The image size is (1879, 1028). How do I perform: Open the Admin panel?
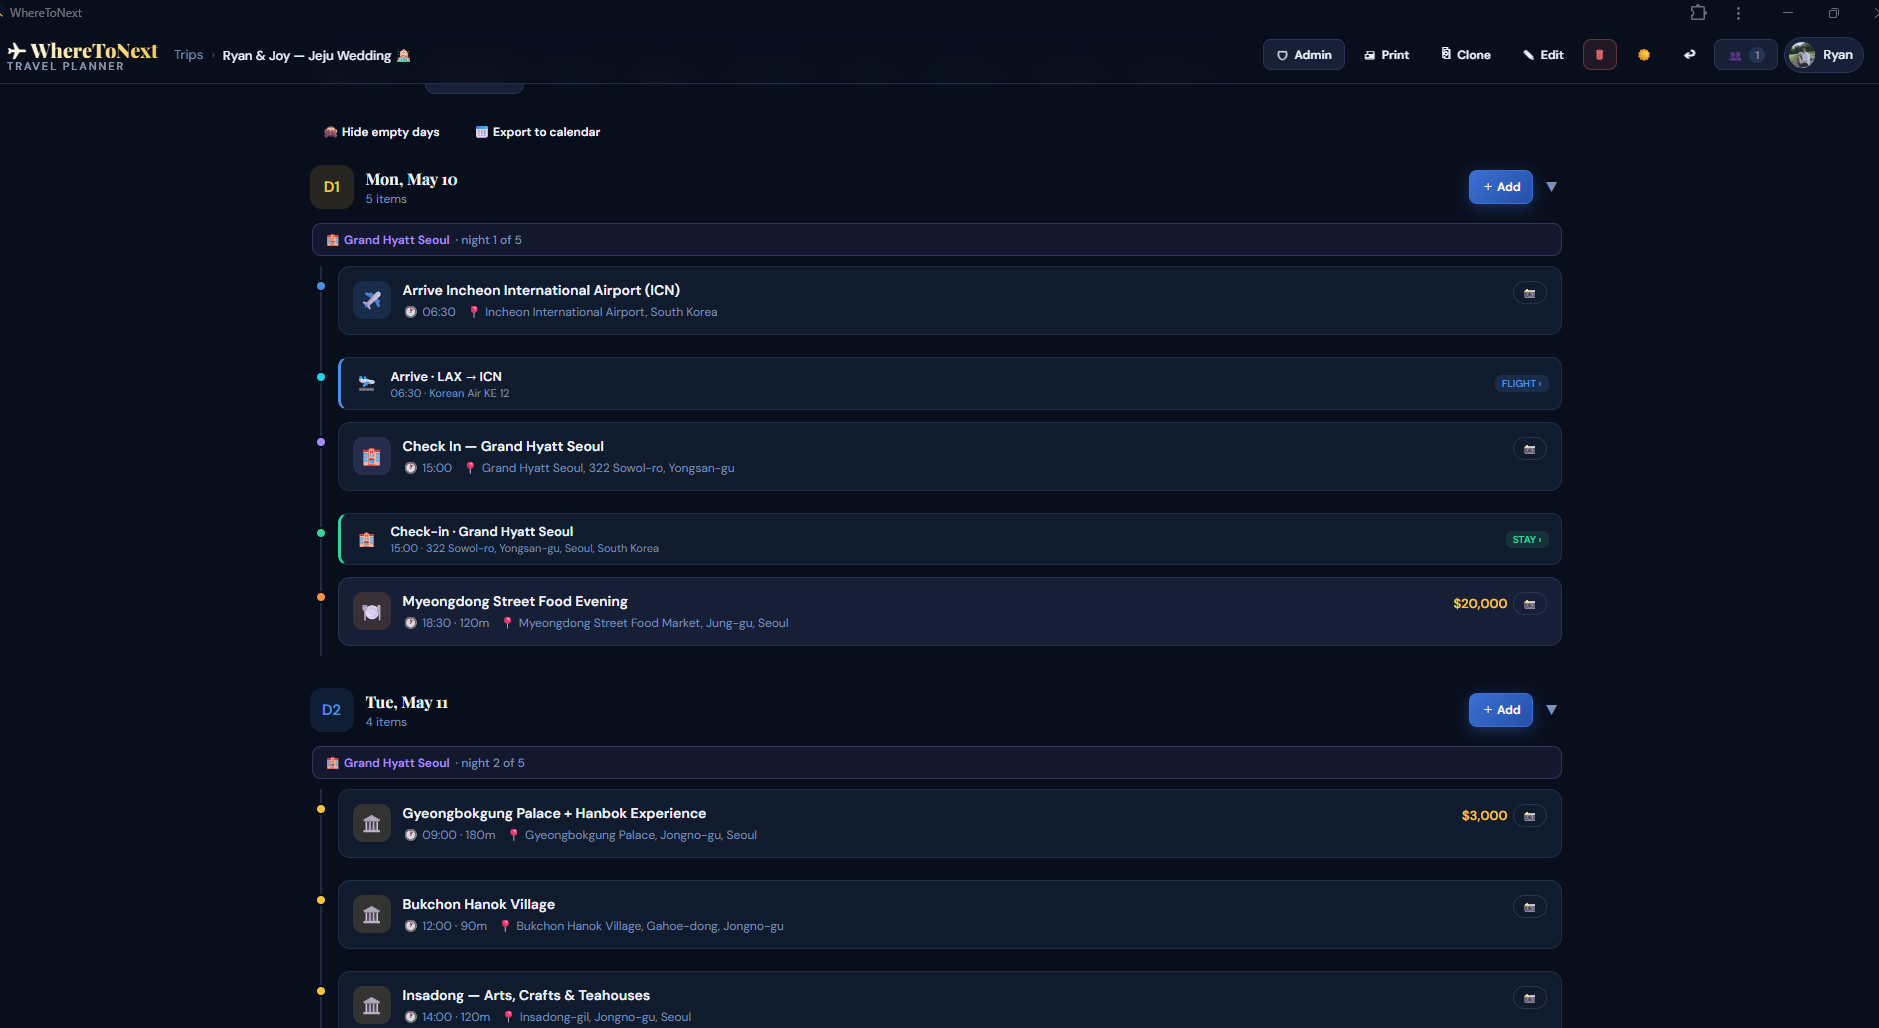(x=1303, y=55)
